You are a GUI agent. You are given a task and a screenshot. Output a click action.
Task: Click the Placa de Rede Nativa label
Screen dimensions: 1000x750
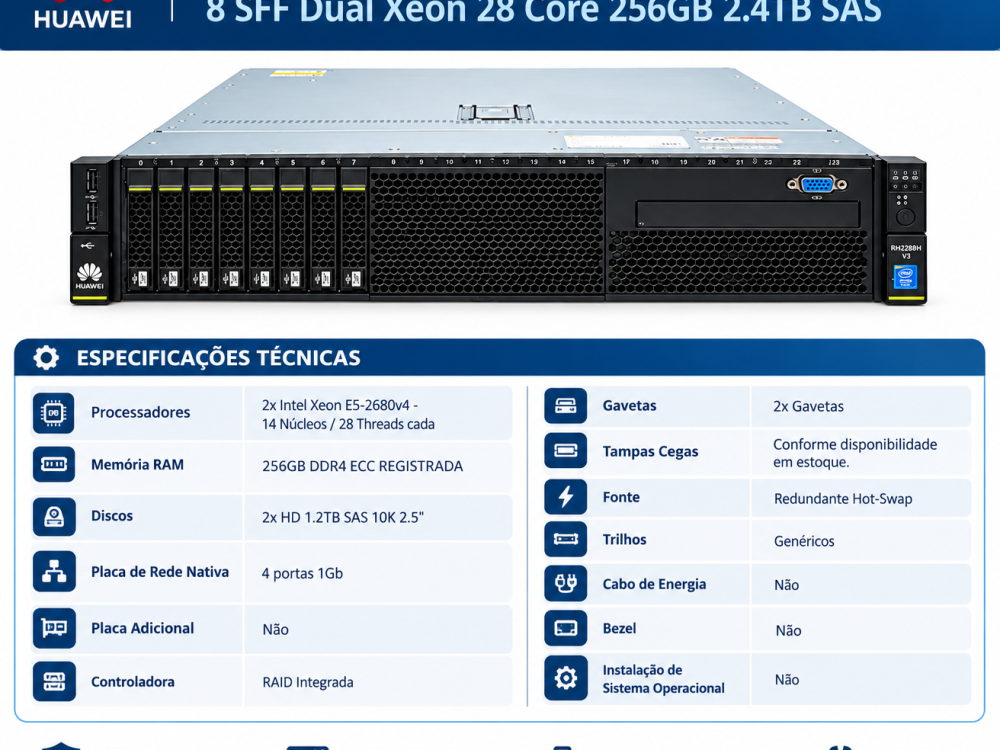160,572
